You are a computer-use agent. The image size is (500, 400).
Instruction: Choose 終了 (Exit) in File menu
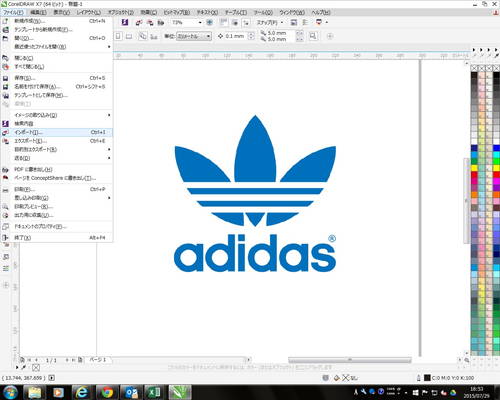tap(57, 238)
